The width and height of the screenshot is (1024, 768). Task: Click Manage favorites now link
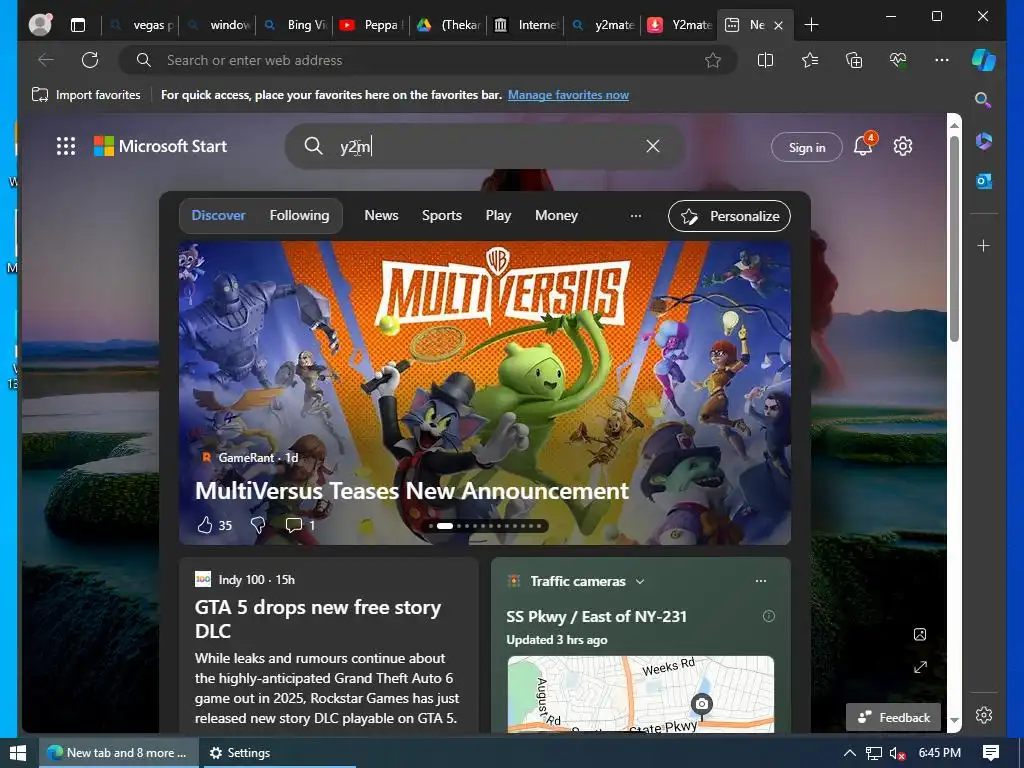568,95
